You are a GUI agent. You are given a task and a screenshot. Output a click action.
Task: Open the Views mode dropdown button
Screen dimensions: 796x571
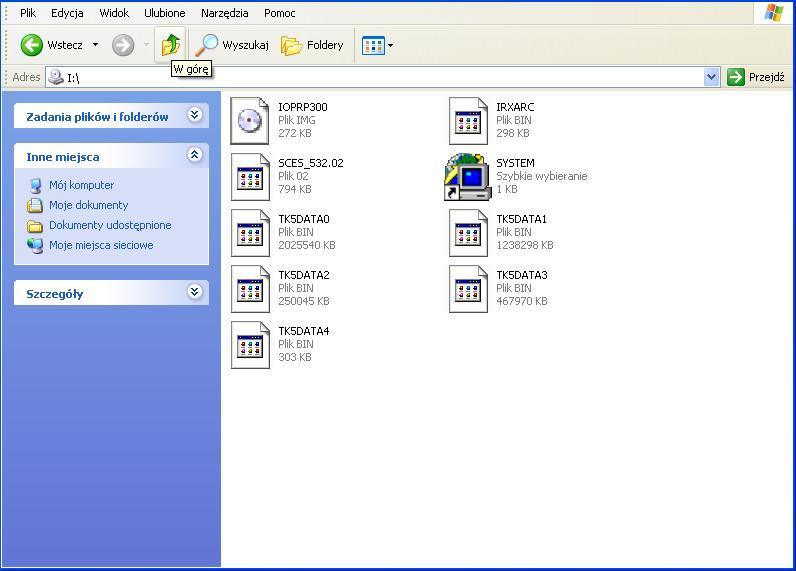[x=378, y=45]
